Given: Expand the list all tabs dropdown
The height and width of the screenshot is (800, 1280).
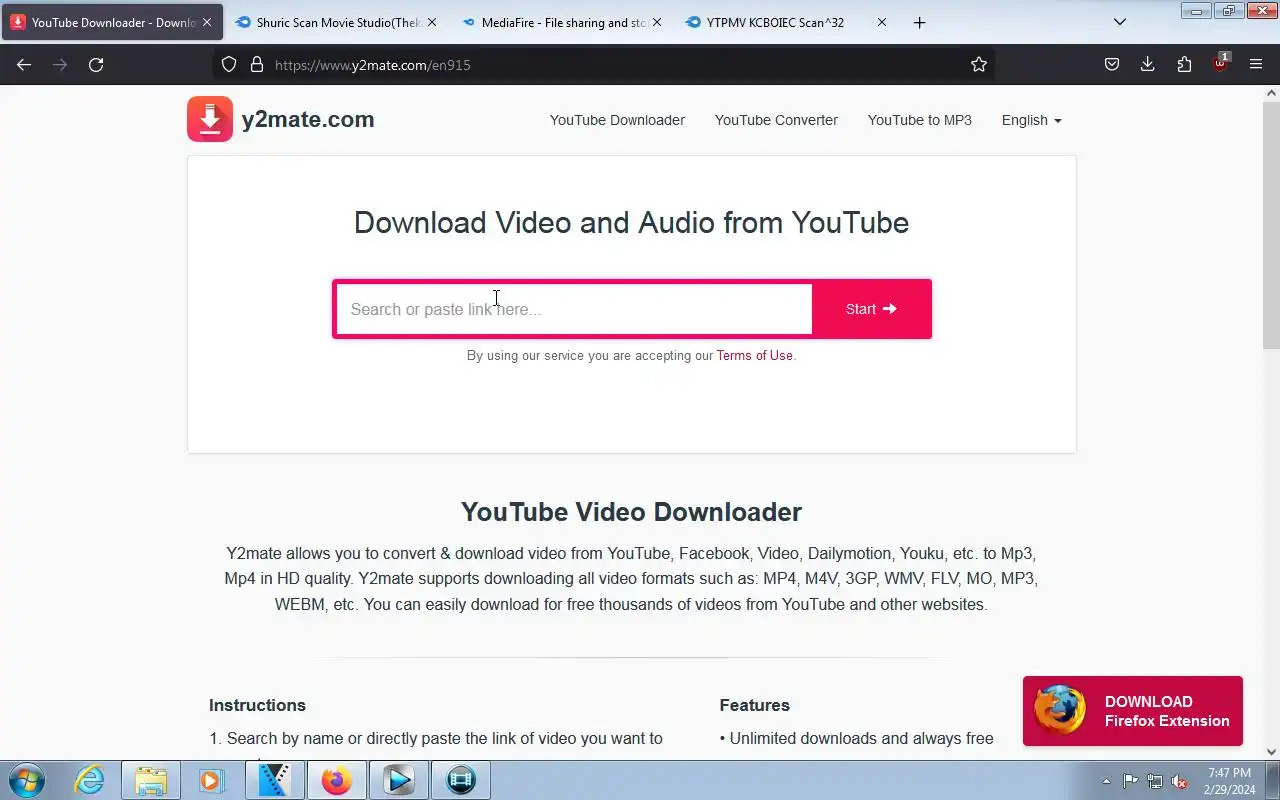Looking at the screenshot, I should (x=1120, y=22).
